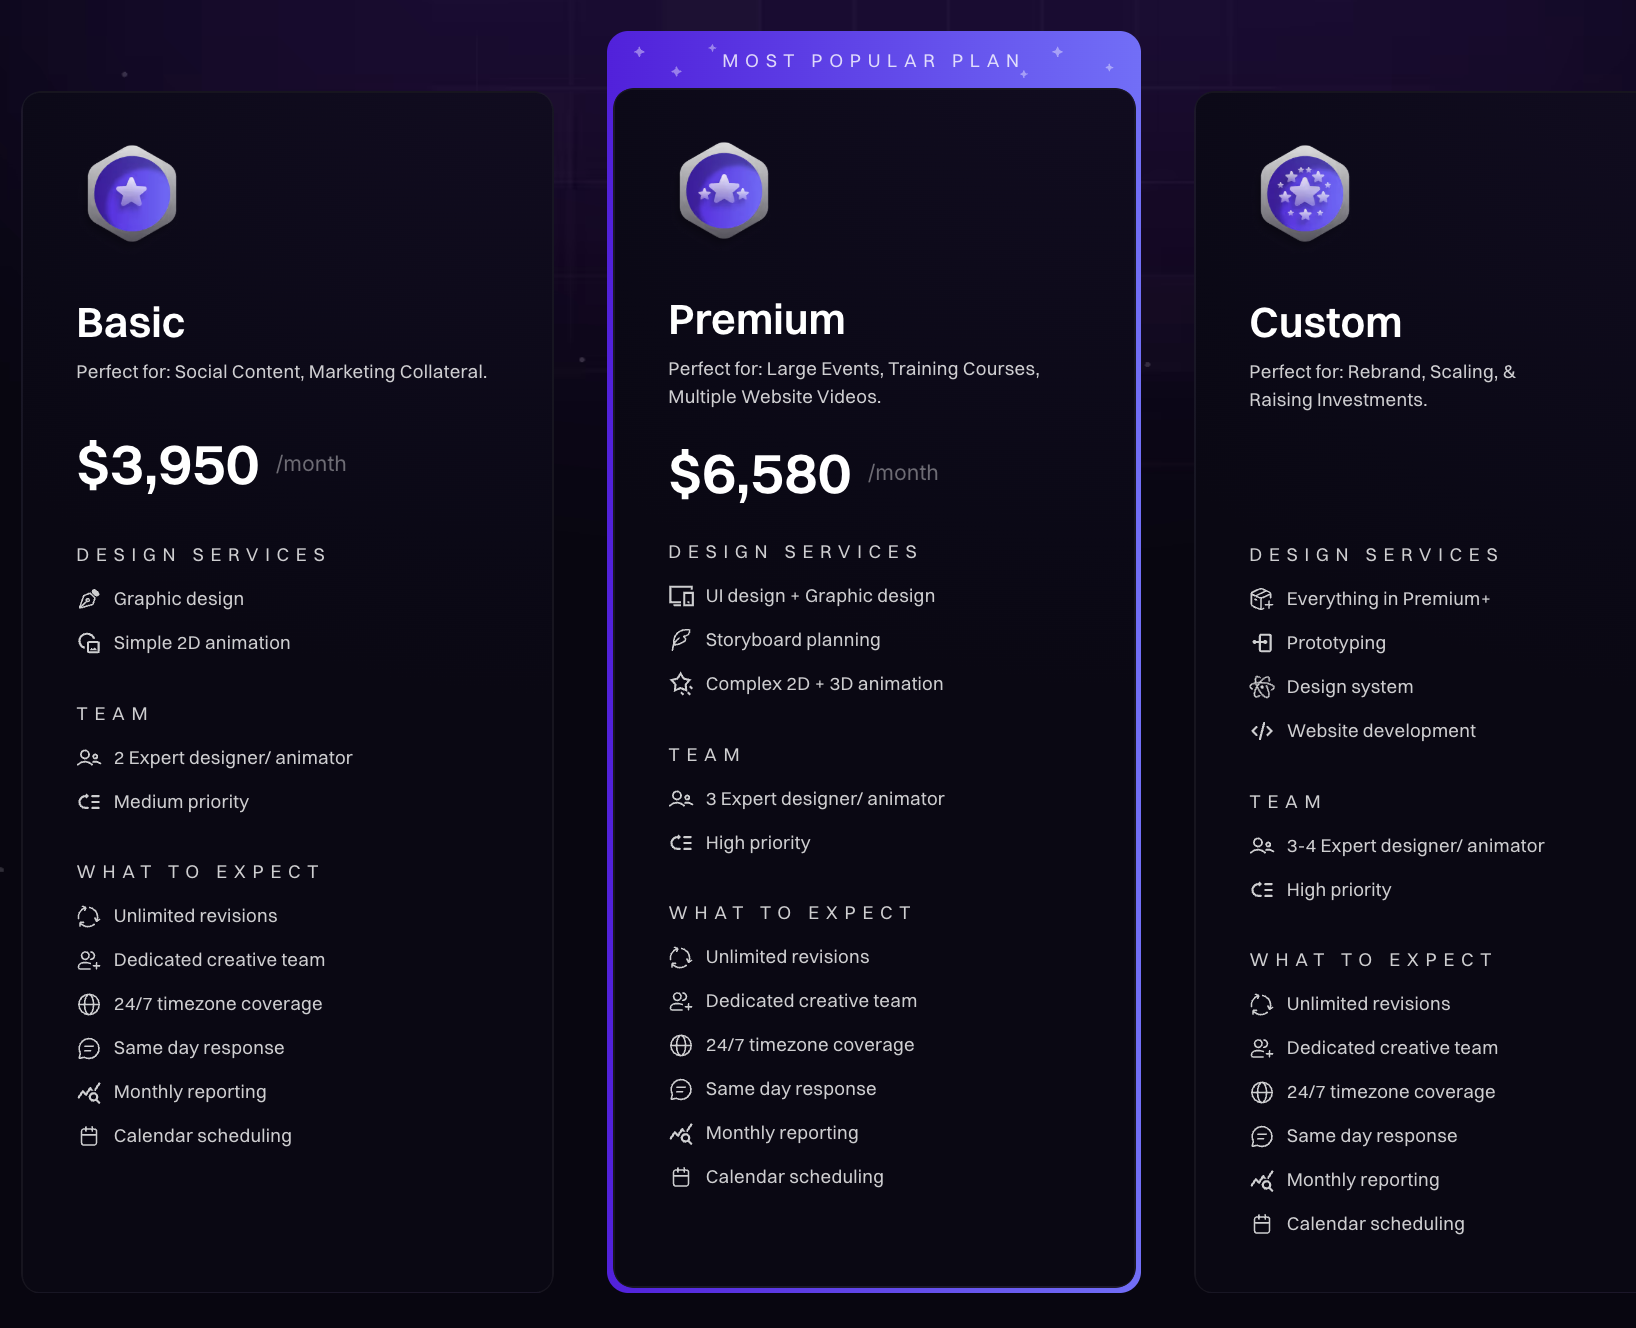Click the pen icon beside Graphic design
The width and height of the screenshot is (1636, 1328).
89,599
